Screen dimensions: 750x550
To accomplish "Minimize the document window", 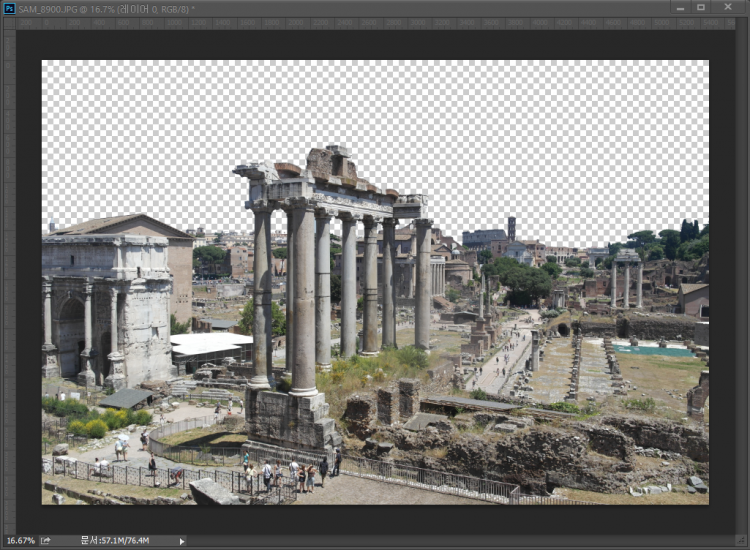I will [679, 8].
